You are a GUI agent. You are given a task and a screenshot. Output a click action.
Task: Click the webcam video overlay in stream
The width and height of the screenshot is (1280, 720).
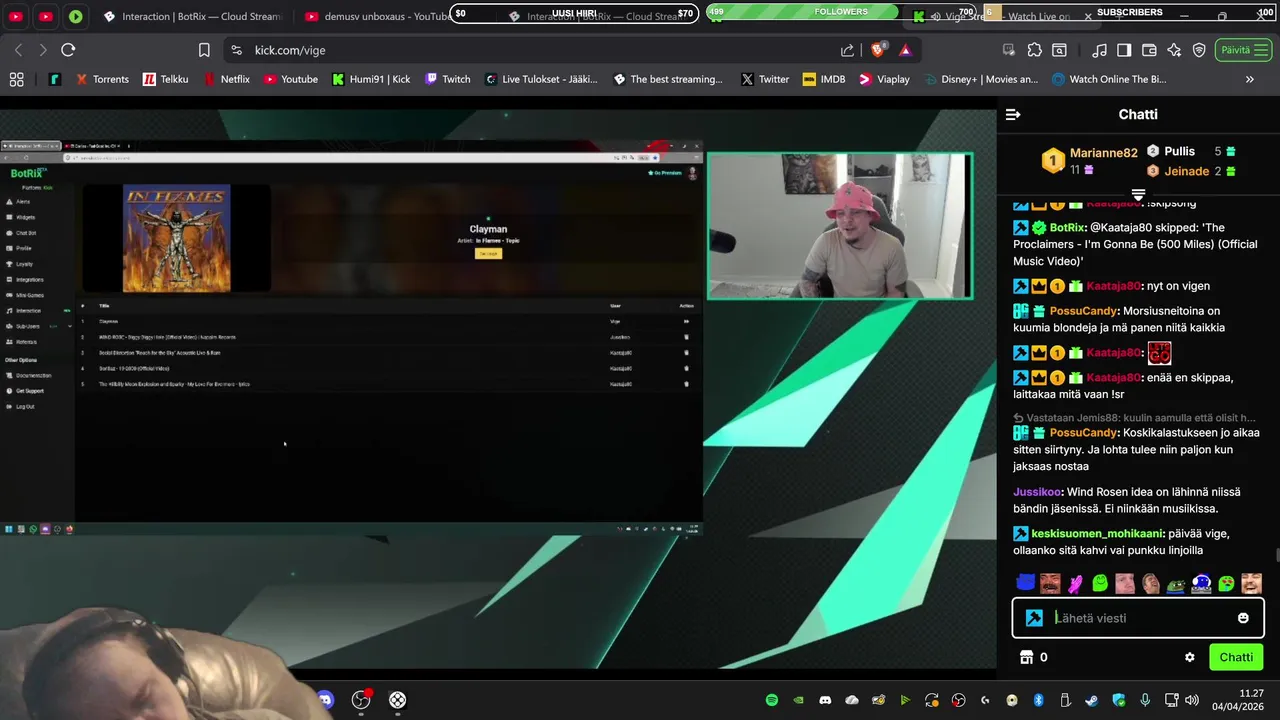tap(840, 226)
